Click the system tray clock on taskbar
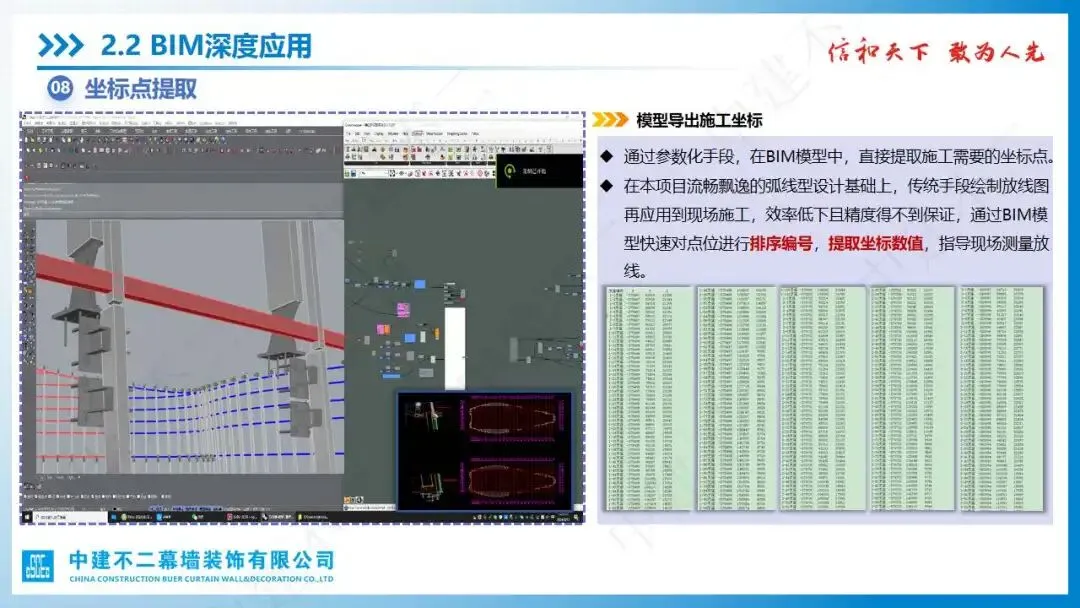Image resolution: width=1080 pixels, height=608 pixels. (x=561, y=516)
